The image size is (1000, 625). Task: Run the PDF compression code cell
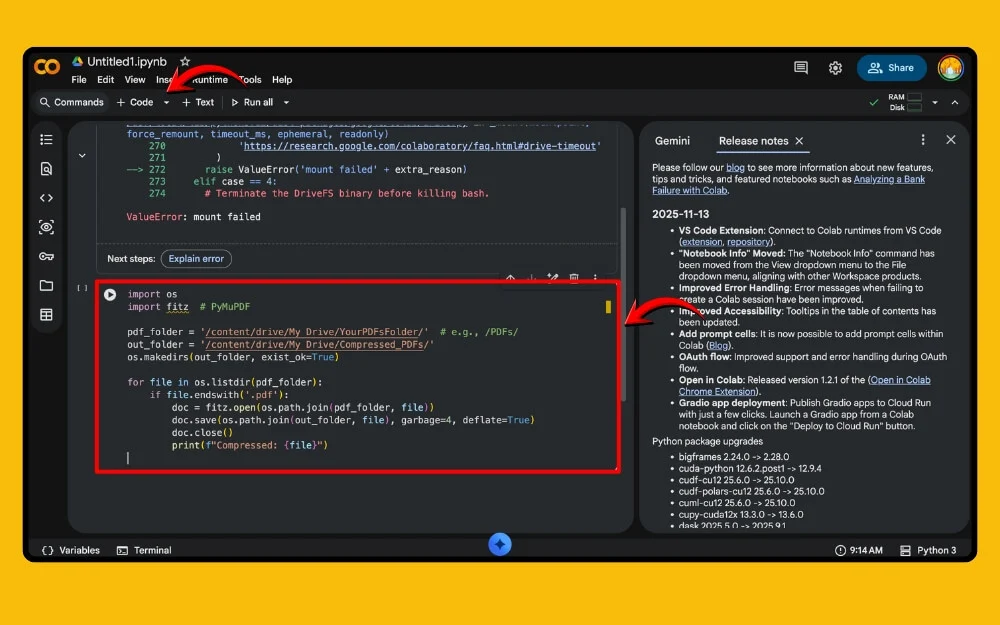click(x=110, y=294)
